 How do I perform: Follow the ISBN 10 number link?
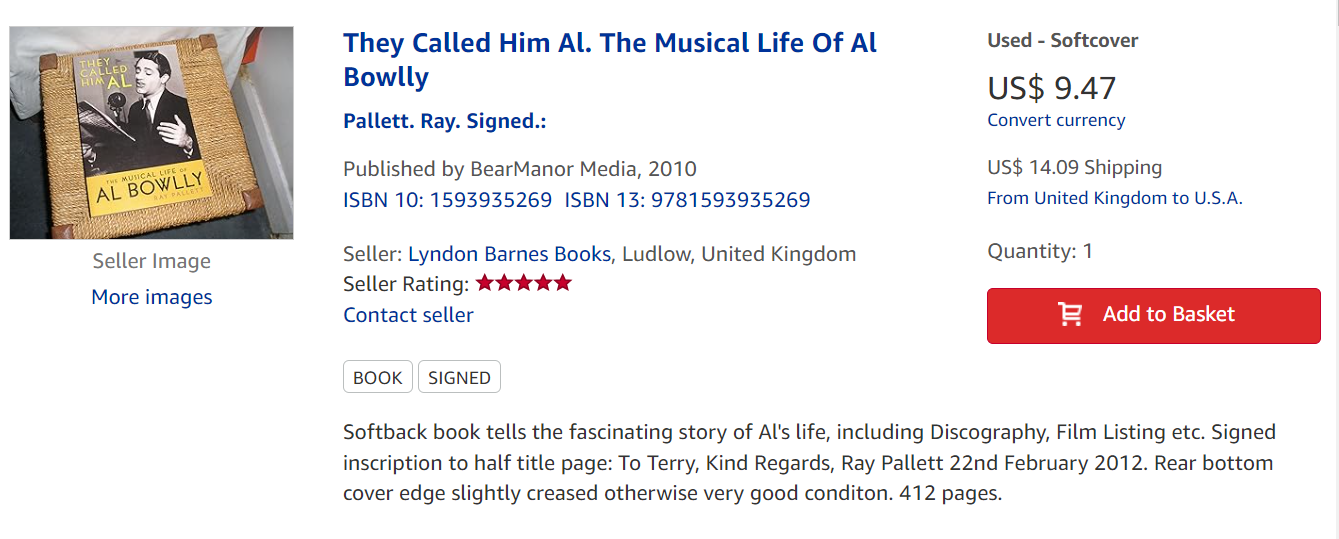pyautogui.click(x=447, y=199)
